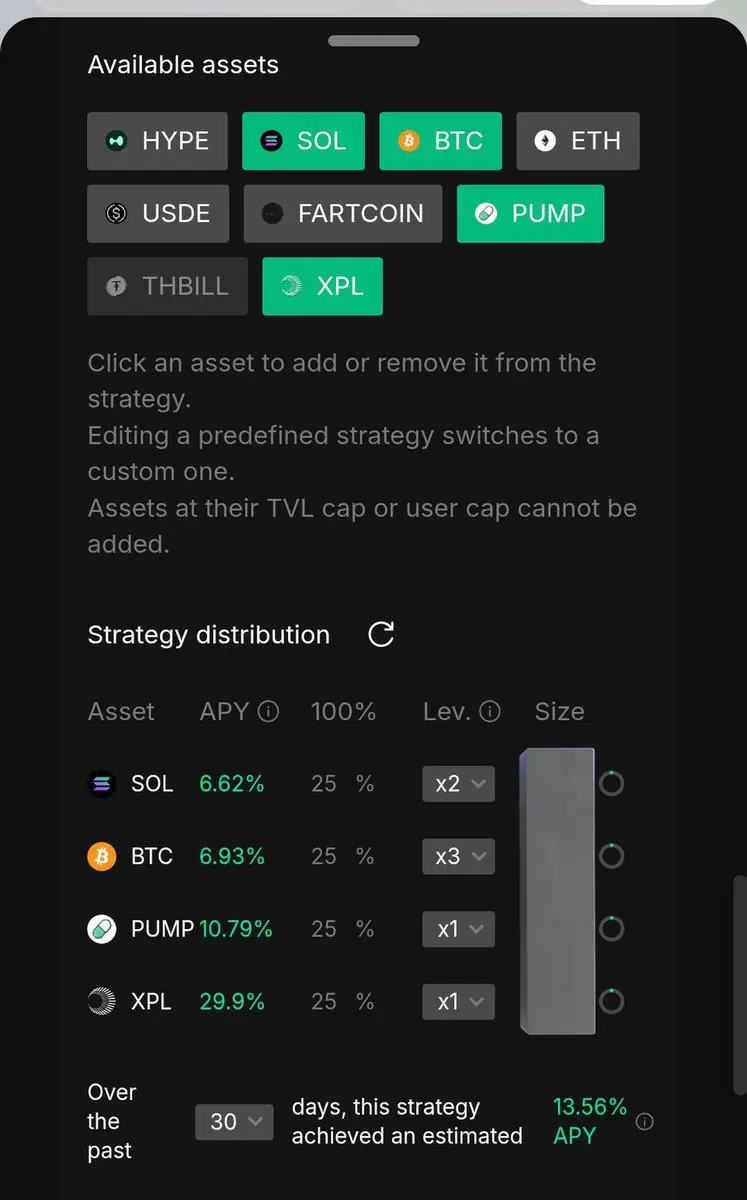Click the SOL percentage input field
The width and height of the screenshot is (747, 1200).
(324, 783)
